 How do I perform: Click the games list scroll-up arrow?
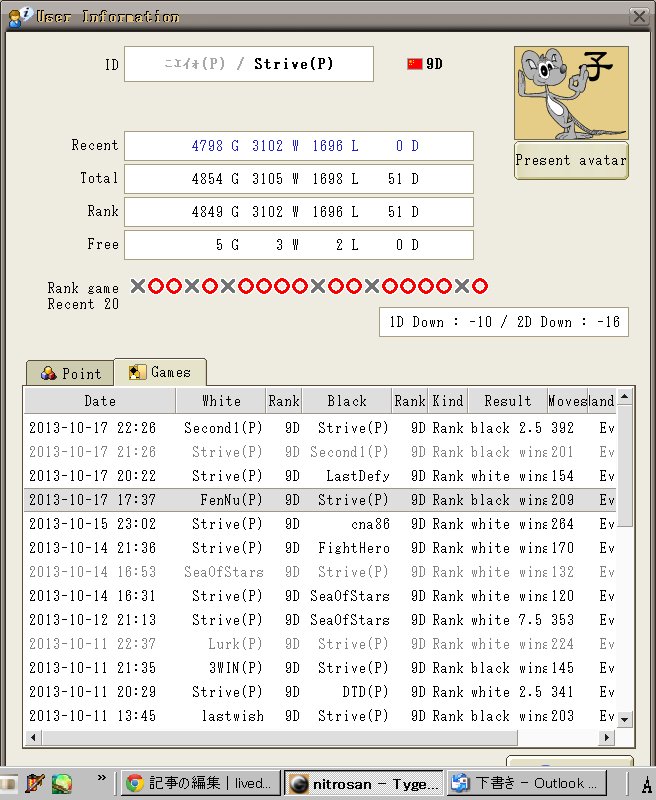(625, 396)
